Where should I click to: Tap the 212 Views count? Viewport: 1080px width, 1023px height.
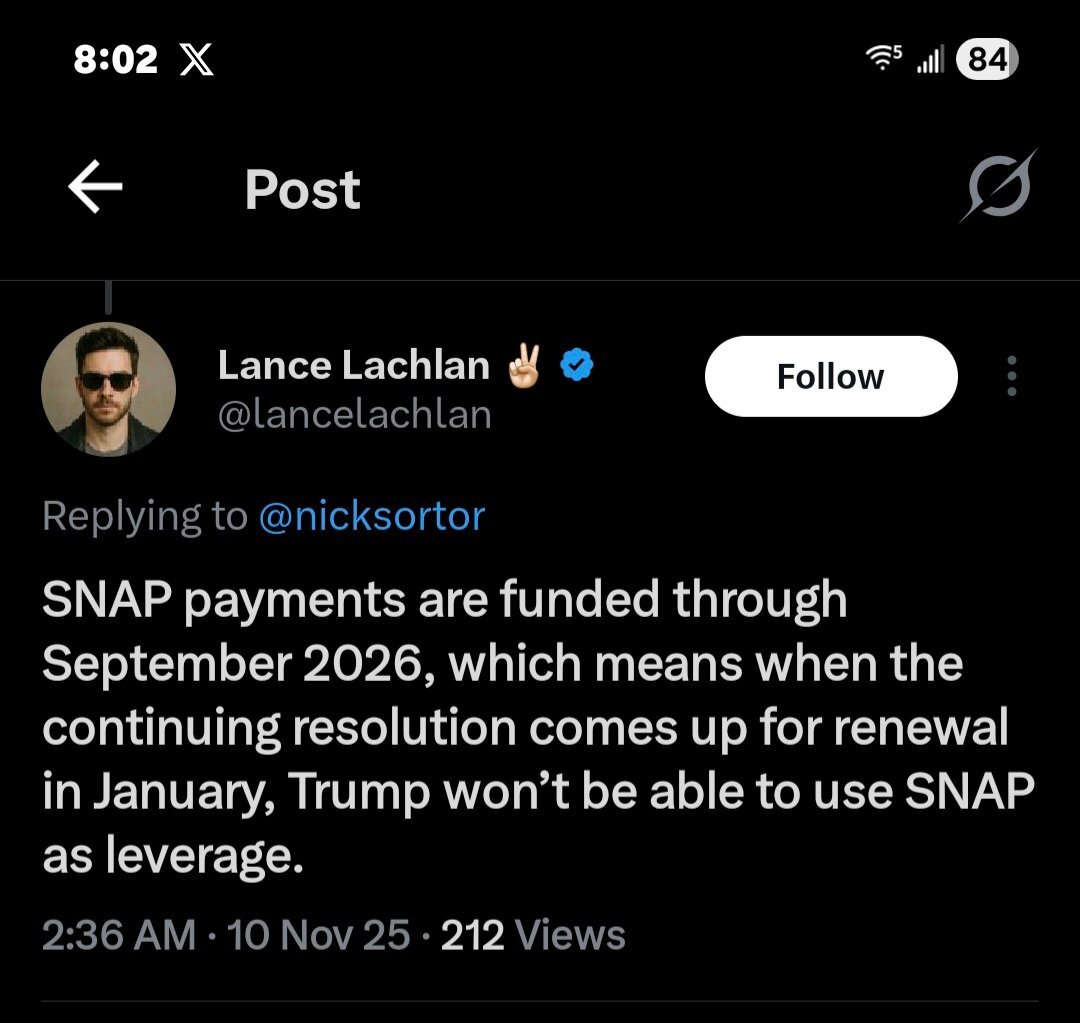(x=533, y=935)
